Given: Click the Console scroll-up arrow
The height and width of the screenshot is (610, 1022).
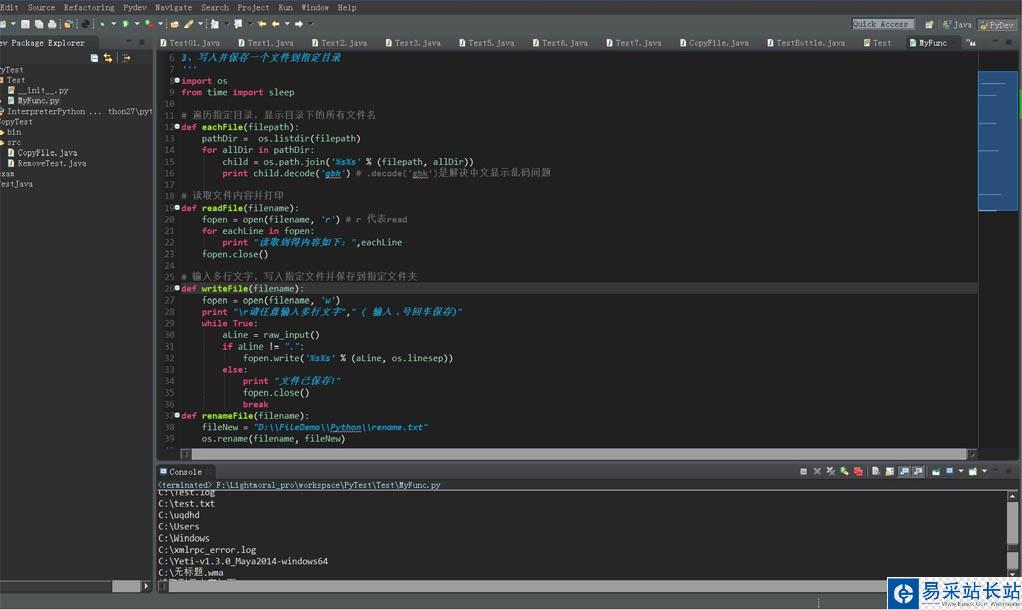Looking at the screenshot, I should click(1012, 497).
